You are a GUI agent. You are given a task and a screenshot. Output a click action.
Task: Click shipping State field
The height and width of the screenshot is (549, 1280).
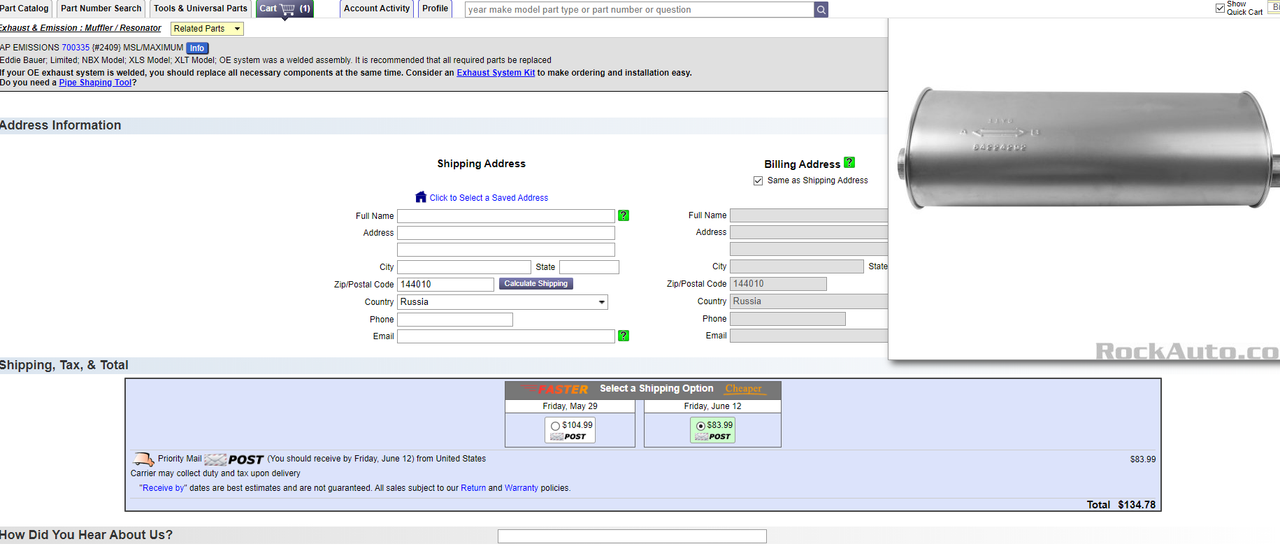(589, 267)
